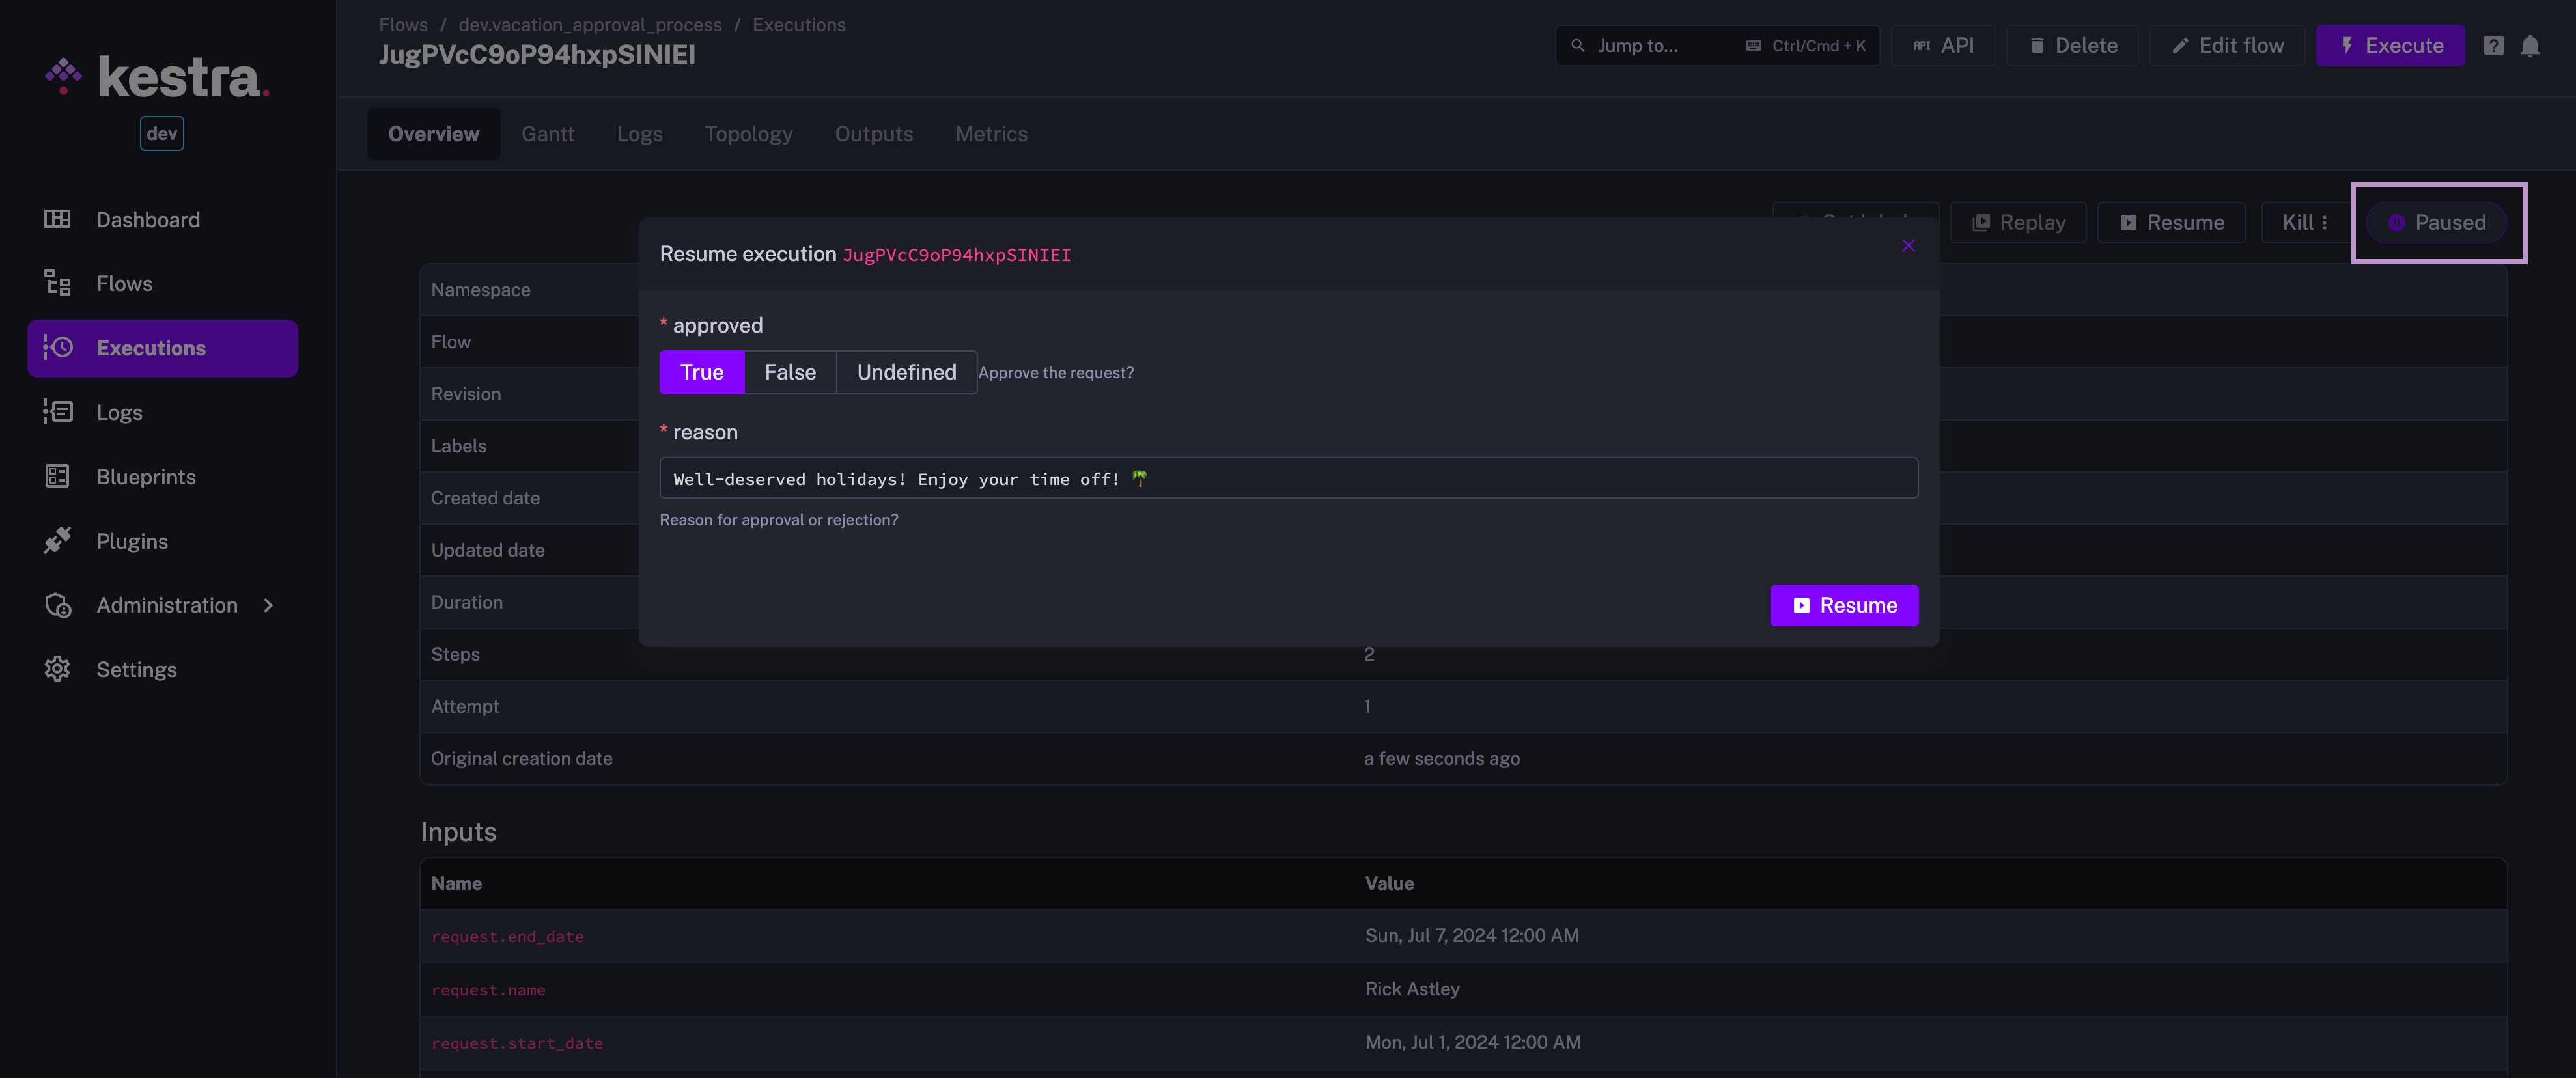Viewport: 2576px width, 1078px height.
Task: Click the help question mark icon
Action: 2493,46
